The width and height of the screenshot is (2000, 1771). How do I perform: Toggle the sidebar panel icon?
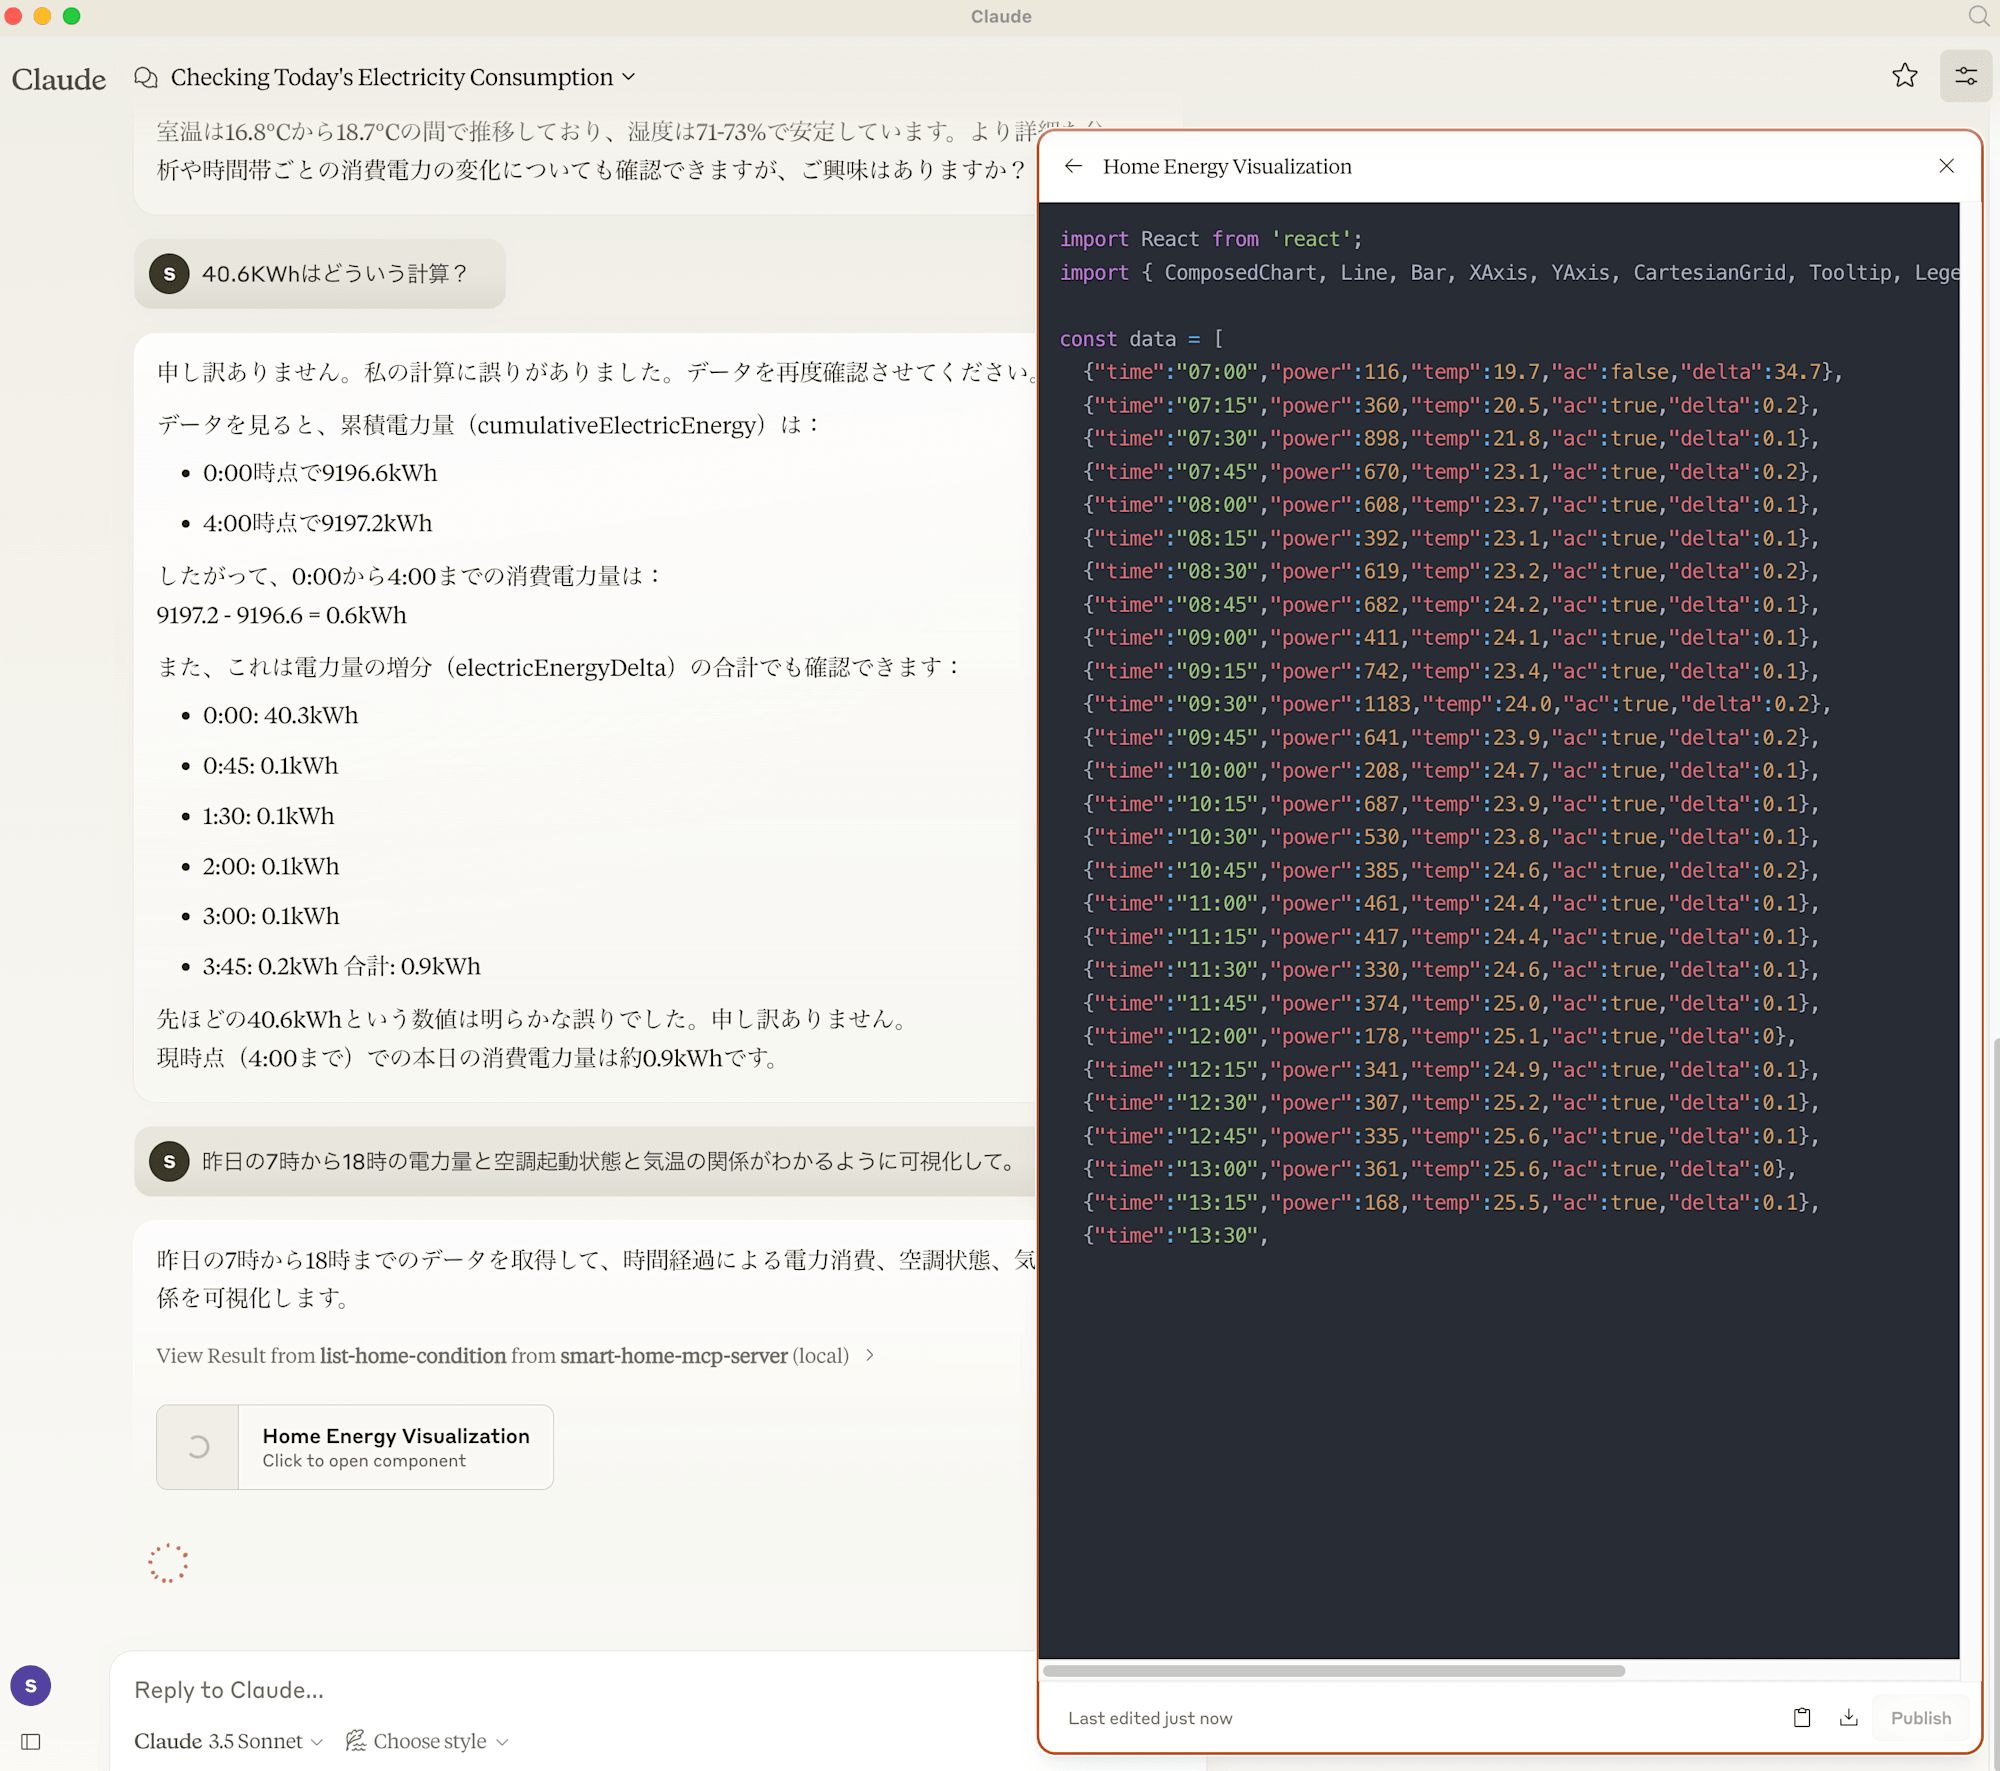[x=31, y=1741]
